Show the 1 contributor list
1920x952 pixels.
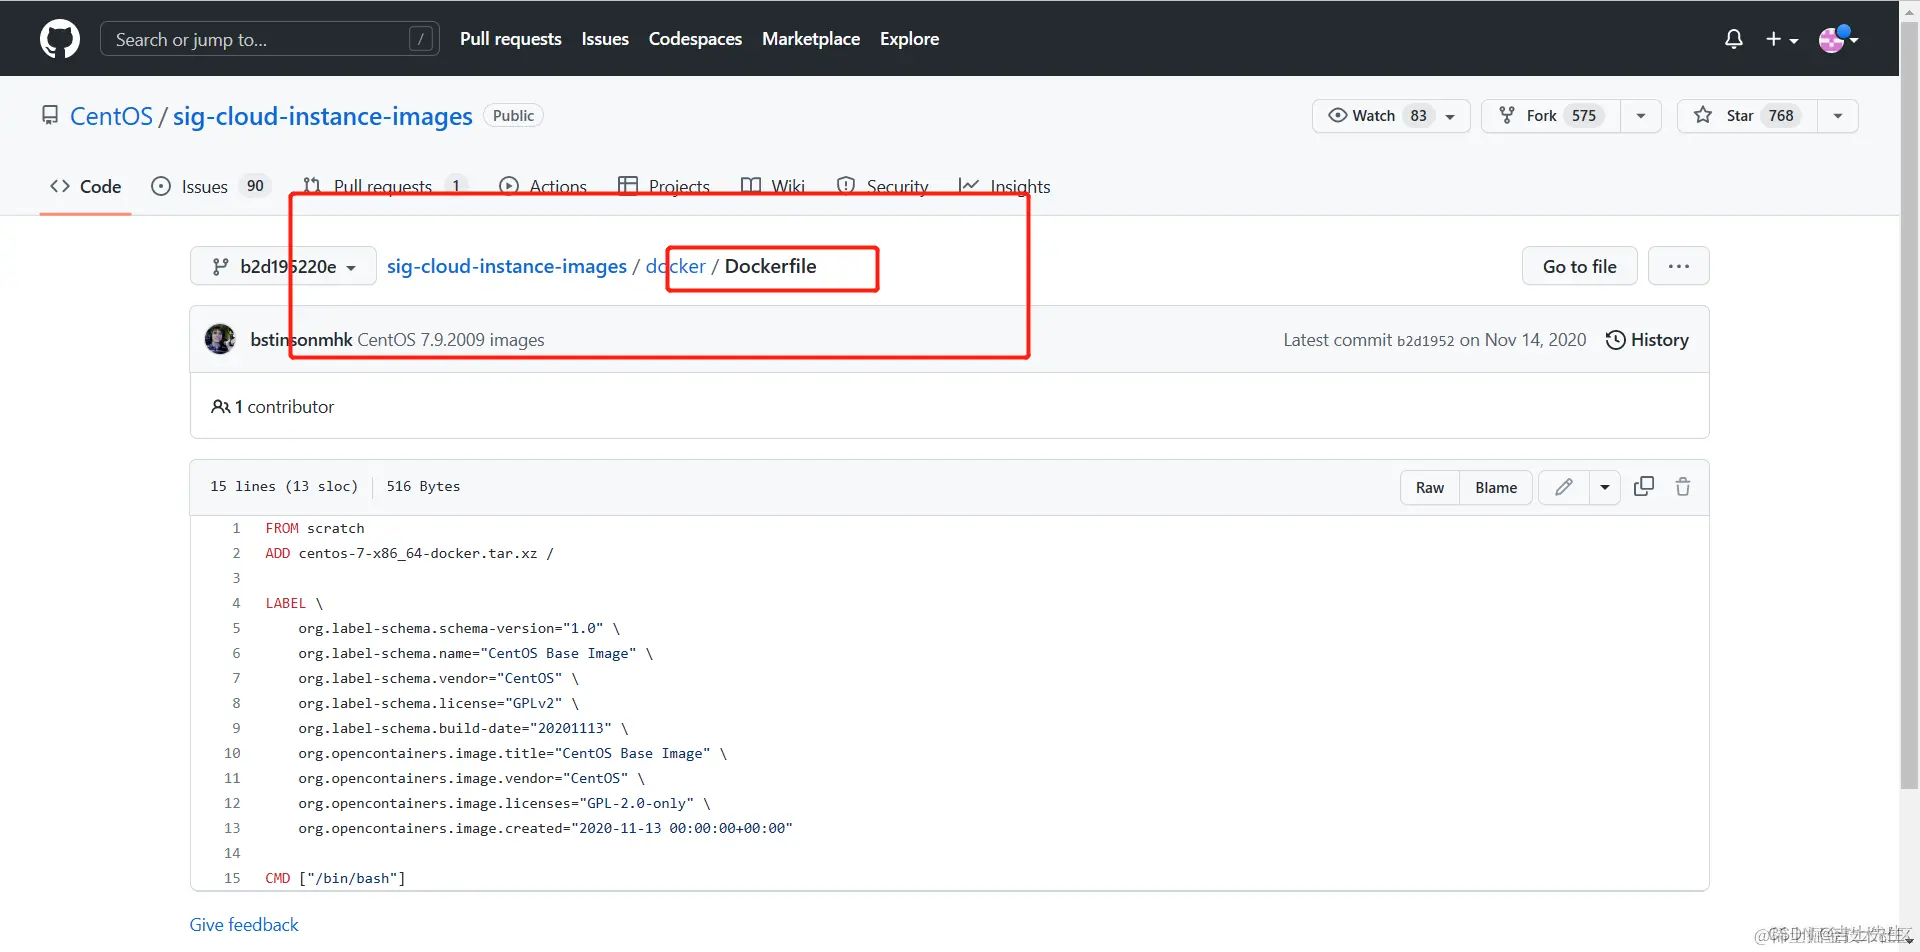tap(272, 407)
